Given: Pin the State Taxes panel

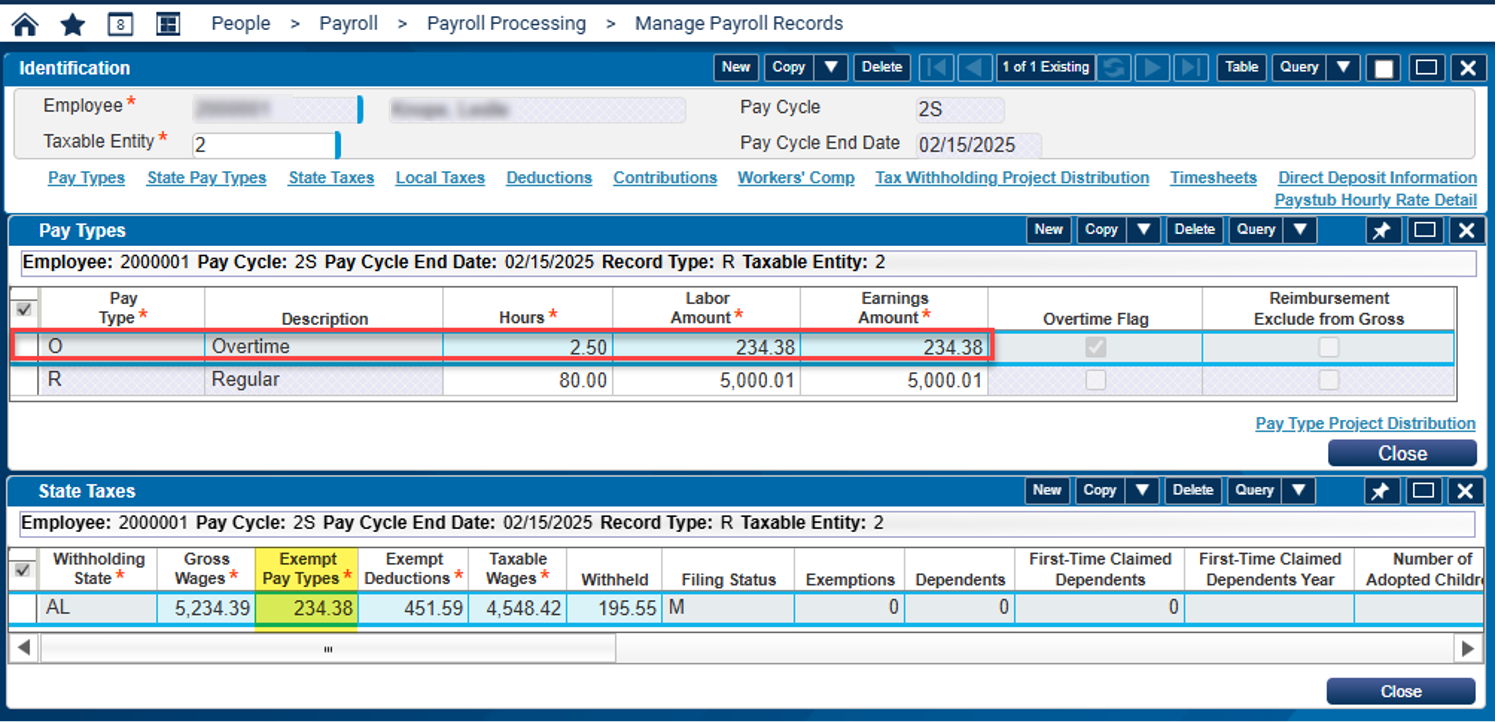Looking at the screenshot, I should [x=1383, y=490].
